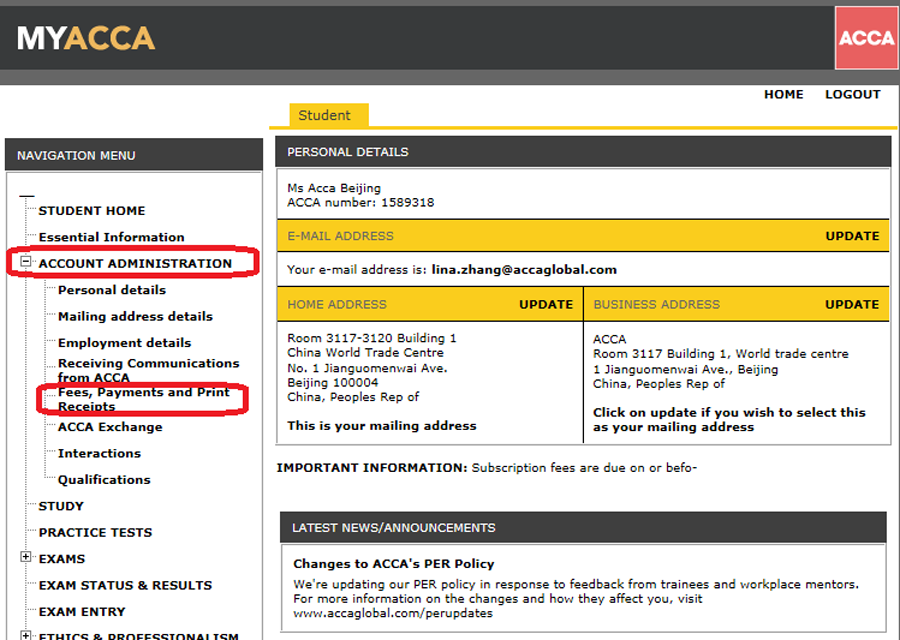Click the IMPORTANT INFORMATION subscription fees notice
This screenshot has width=900, height=640.
(486, 468)
